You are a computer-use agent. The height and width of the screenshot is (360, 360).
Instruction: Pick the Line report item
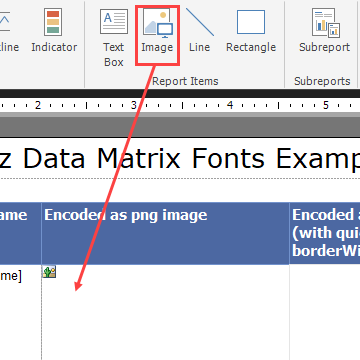(x=199, y=30)
